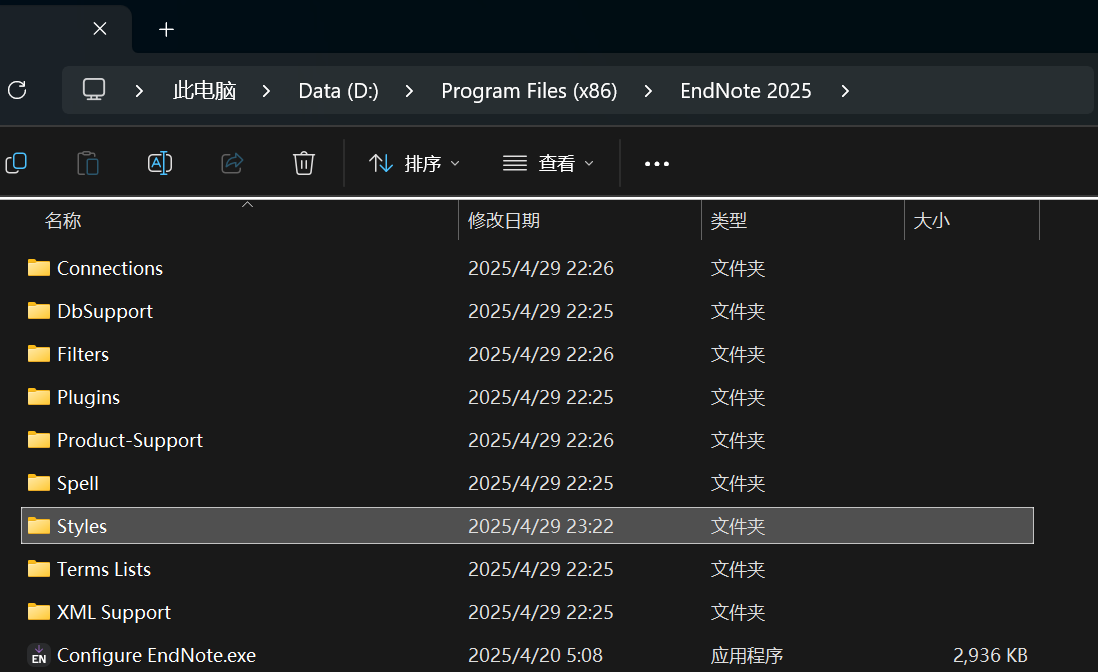This screenshot has width=1098, height=672.
Task: Select the Styles folder name
Action: point(82,526)
